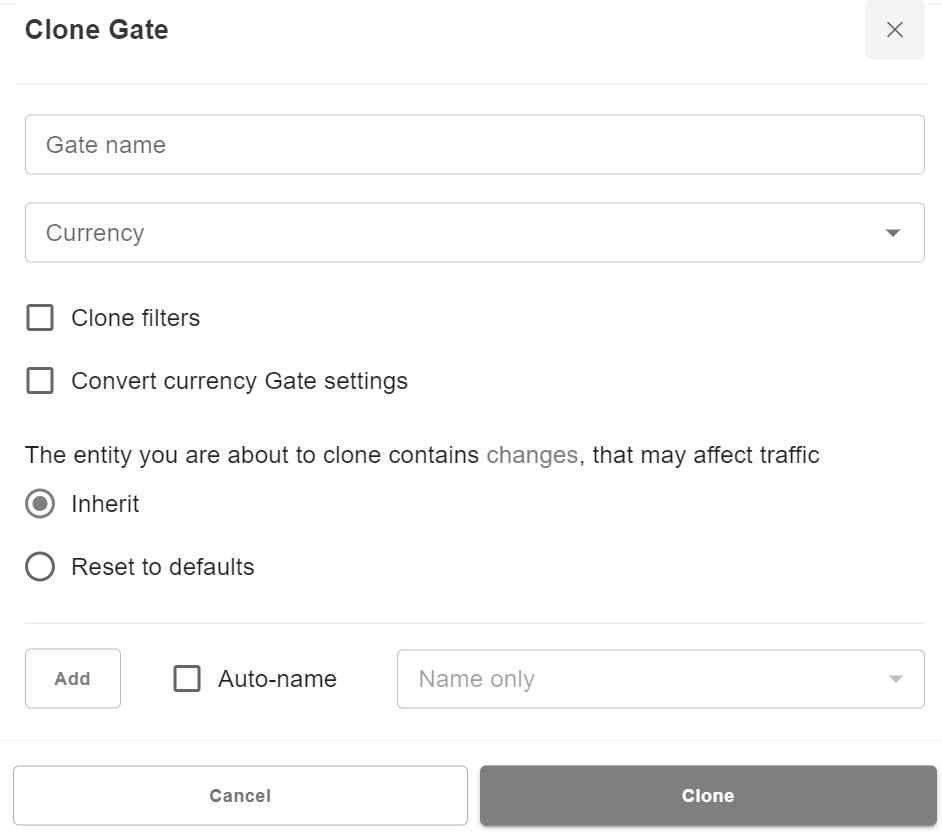Click the 'Auto-name' label text
This screenshot has width=942, height=839.
click(x=277, y=679)
